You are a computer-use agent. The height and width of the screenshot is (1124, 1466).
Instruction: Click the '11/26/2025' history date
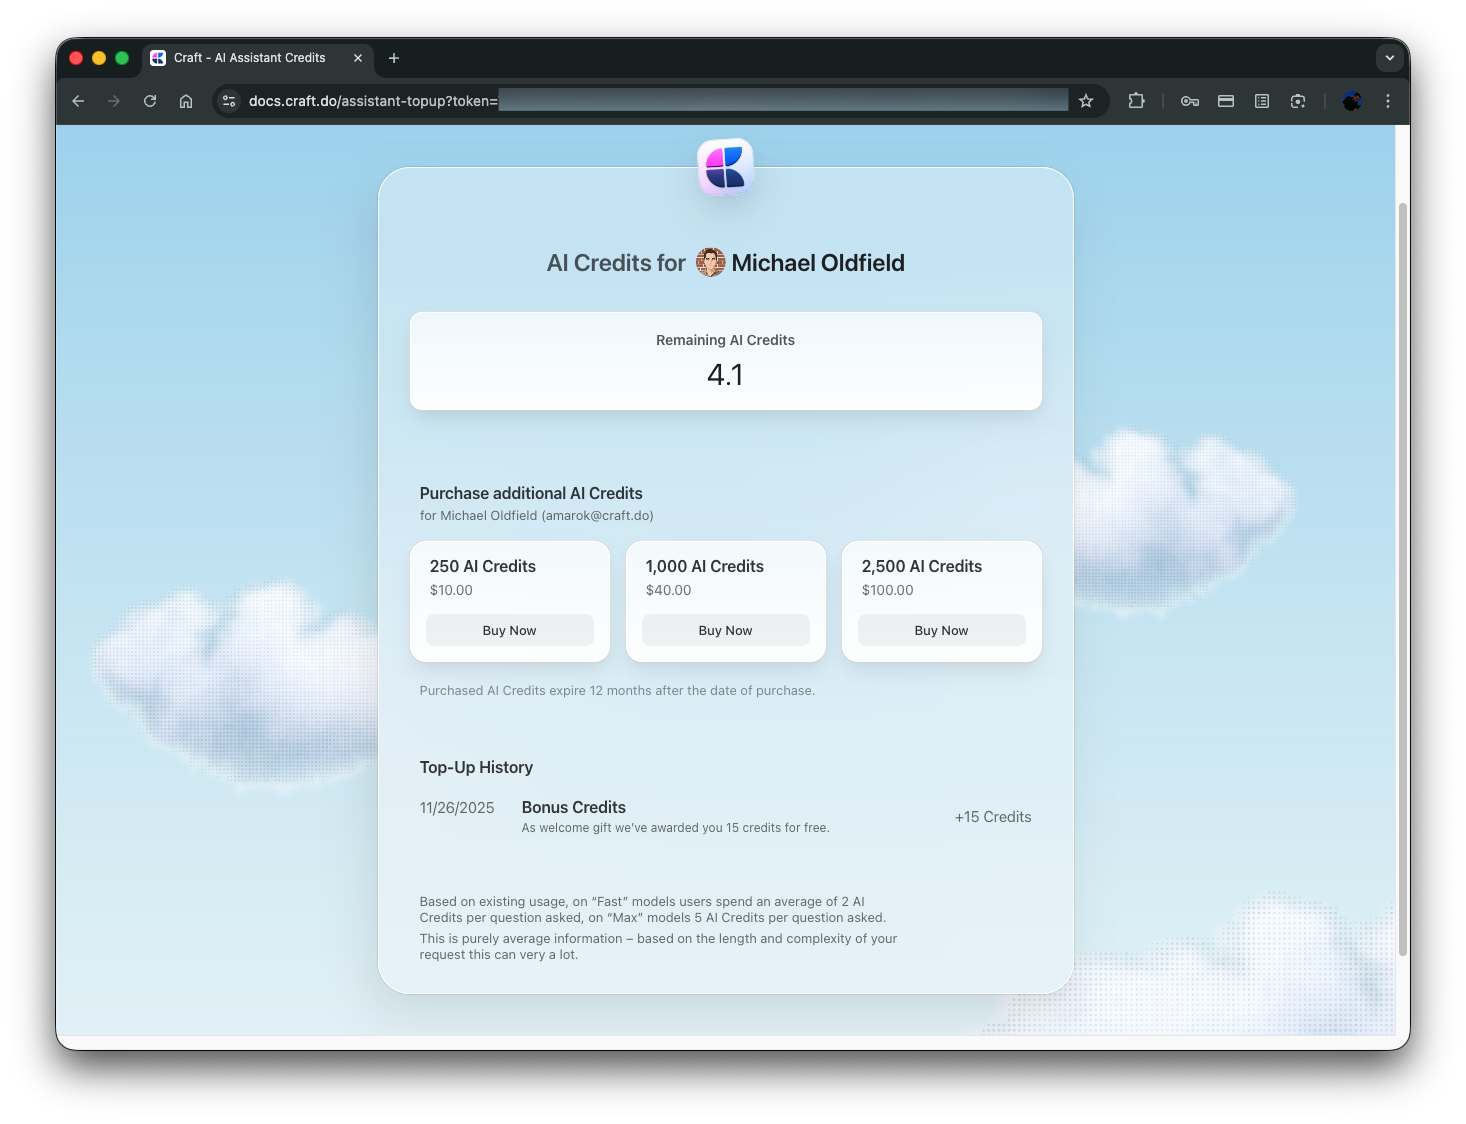(x=457, y=808)
